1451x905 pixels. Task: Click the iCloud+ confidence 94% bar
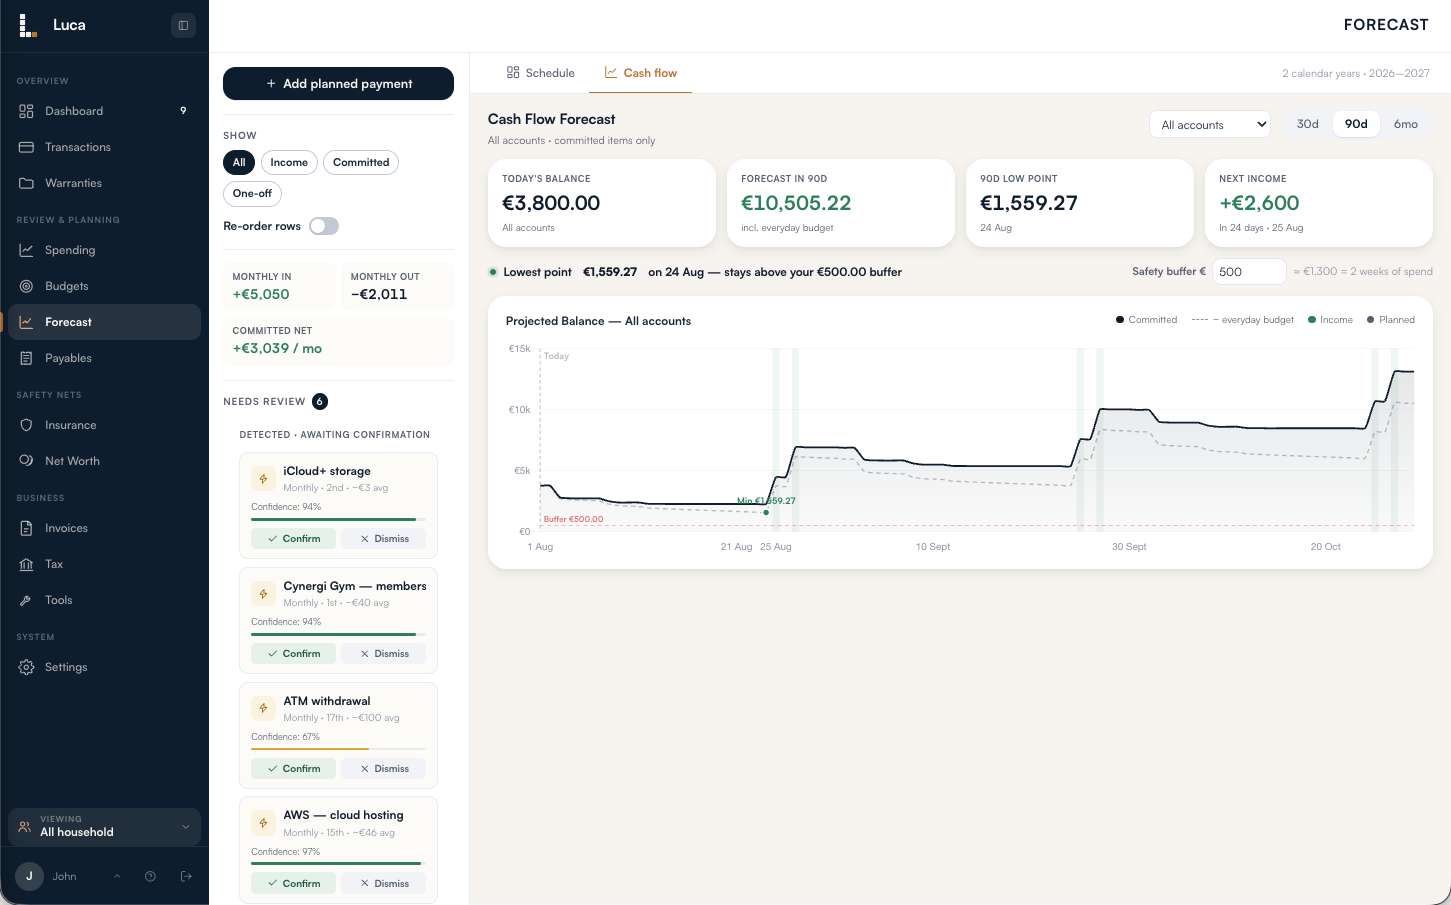338,519
